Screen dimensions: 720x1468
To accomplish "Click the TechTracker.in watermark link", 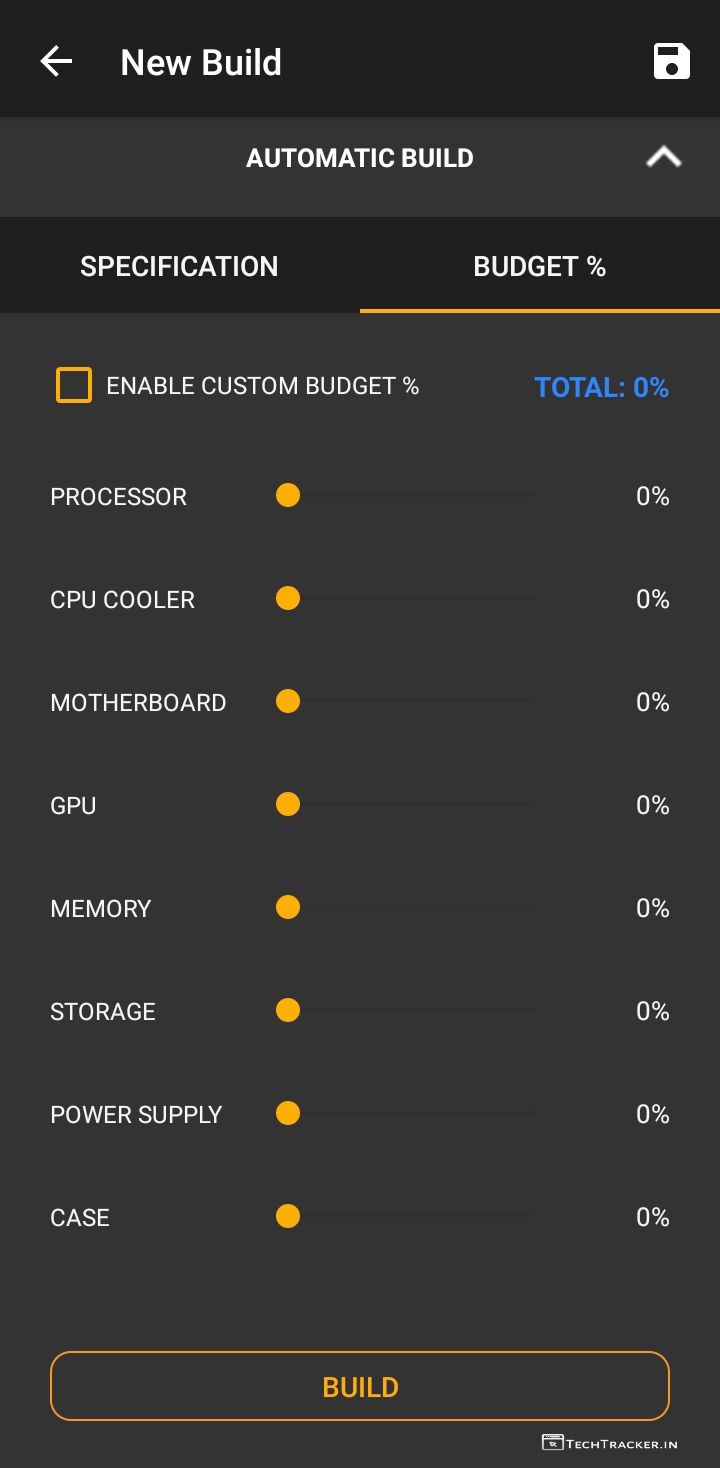I will click(610, 1443).
